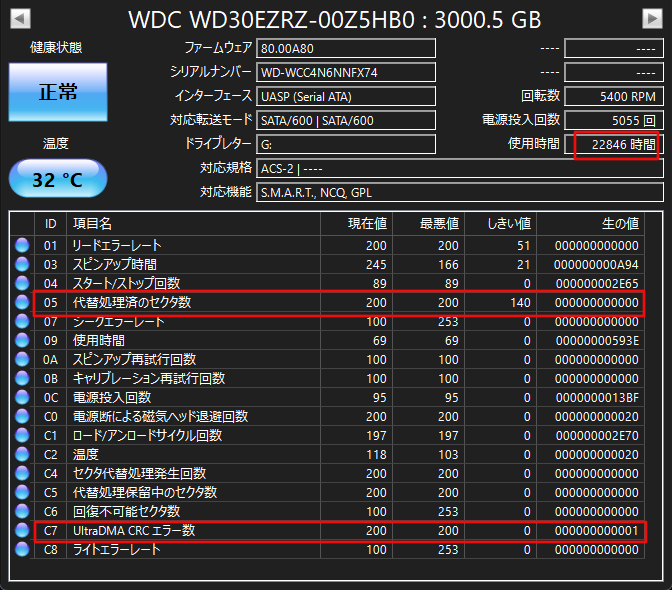Select the 電源断による磁気ヘッド退避回数 attribute name
The height and width of the screenshot is (590, 672).
tap(161, 416)
